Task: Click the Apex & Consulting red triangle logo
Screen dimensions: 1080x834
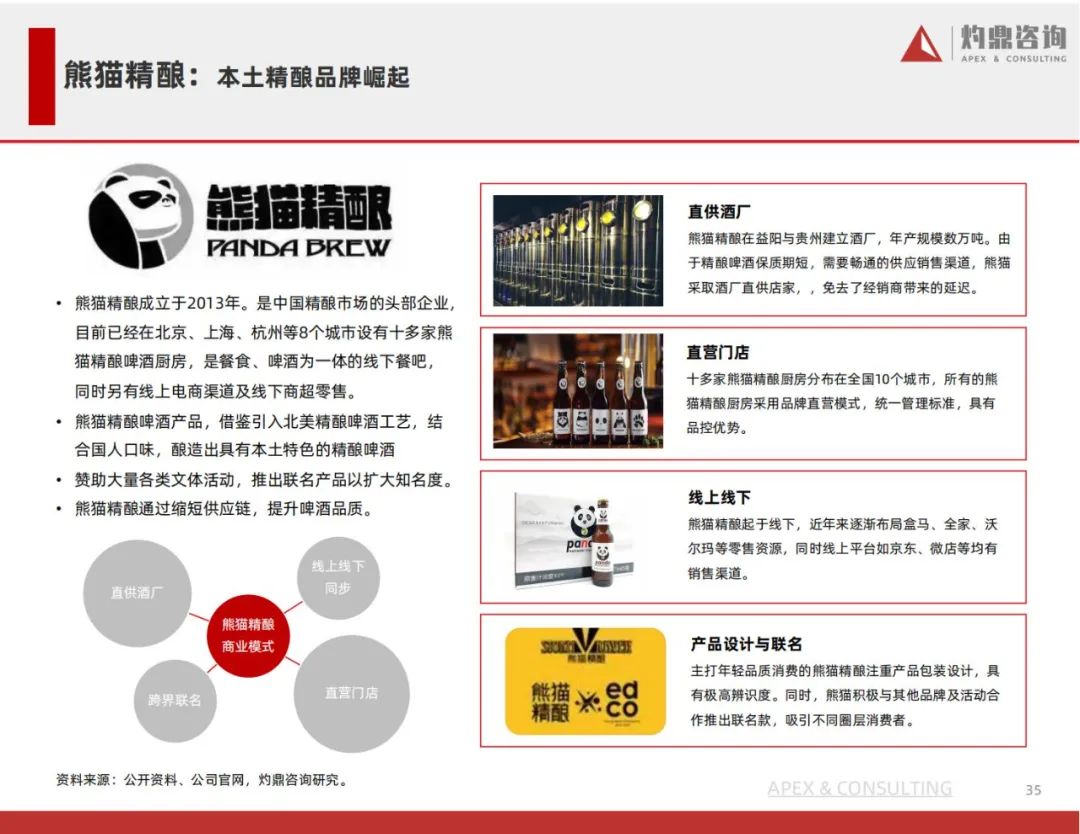Action: (922, 43)
